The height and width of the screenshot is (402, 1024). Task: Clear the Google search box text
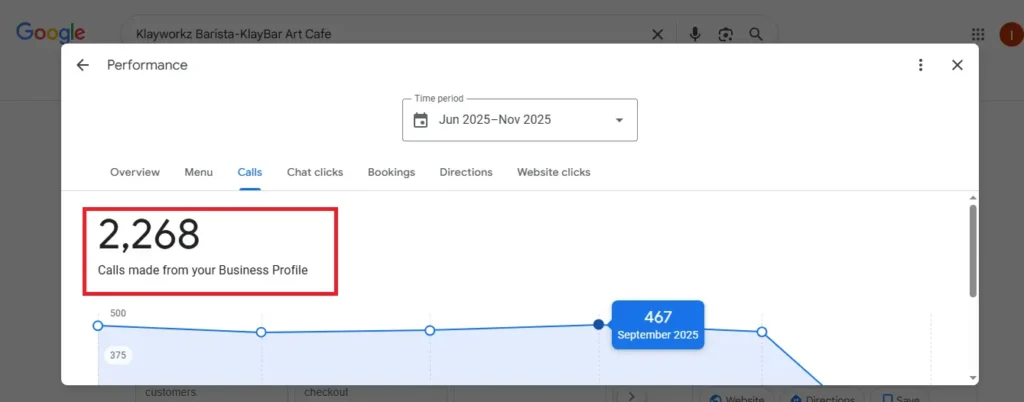(658, 35)
